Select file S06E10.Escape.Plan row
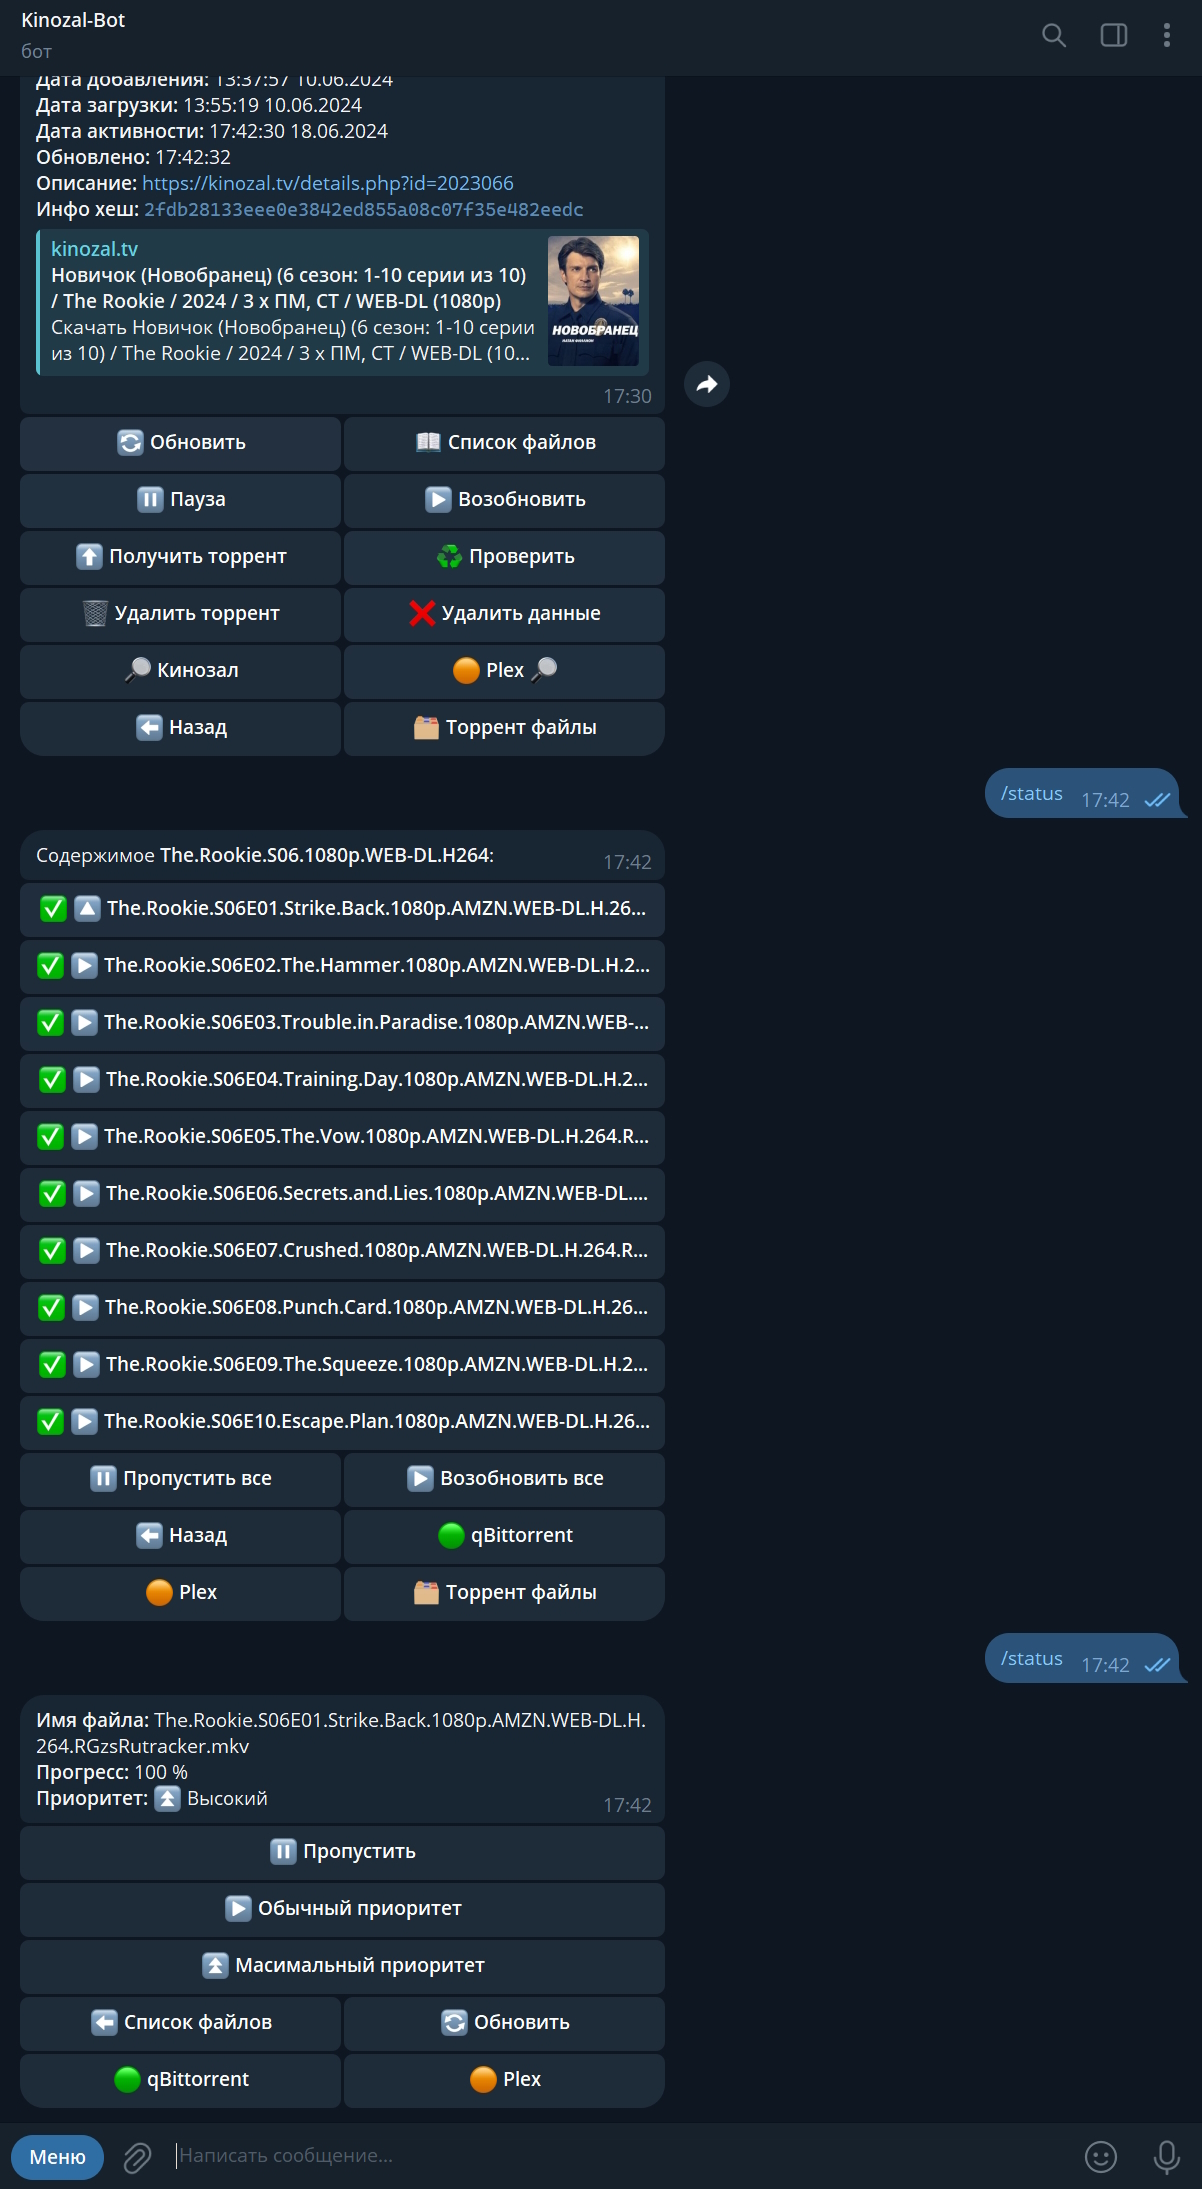The width and height of the screenshot is (1202, 2189). [342, 1421]
